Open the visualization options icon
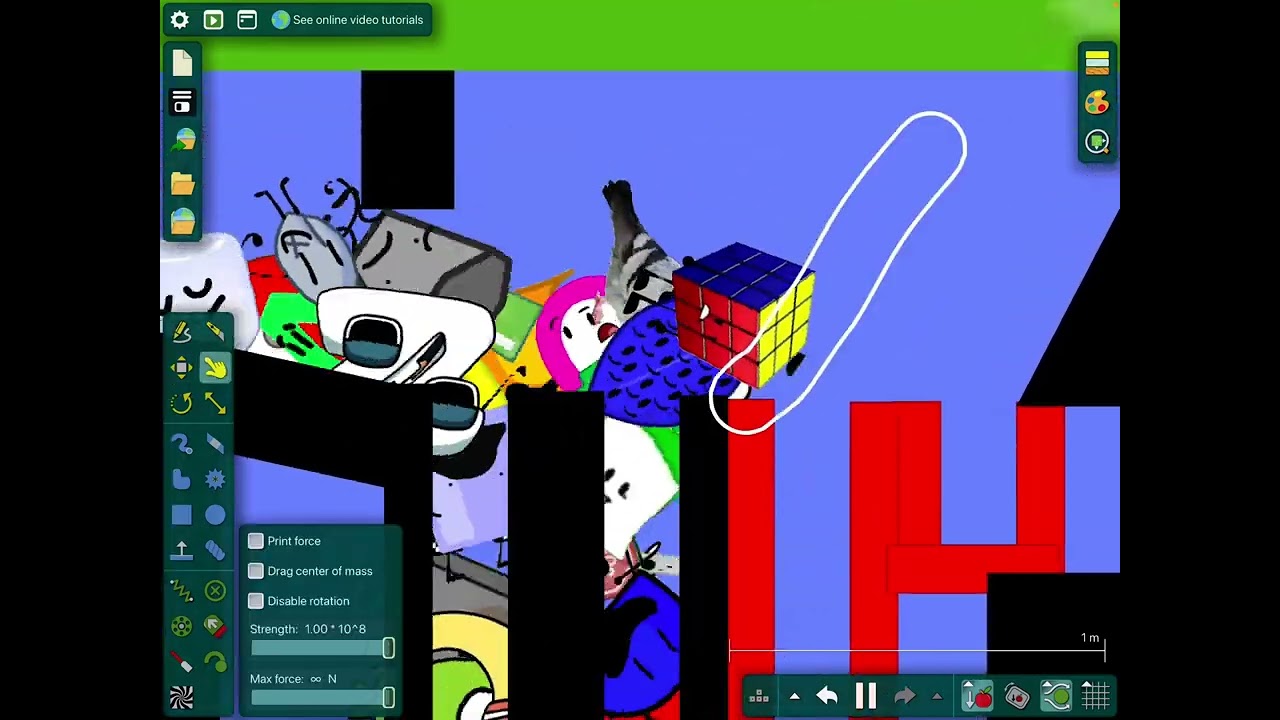Viewport: 1280px width, 720px height. tap(1097, 142)
